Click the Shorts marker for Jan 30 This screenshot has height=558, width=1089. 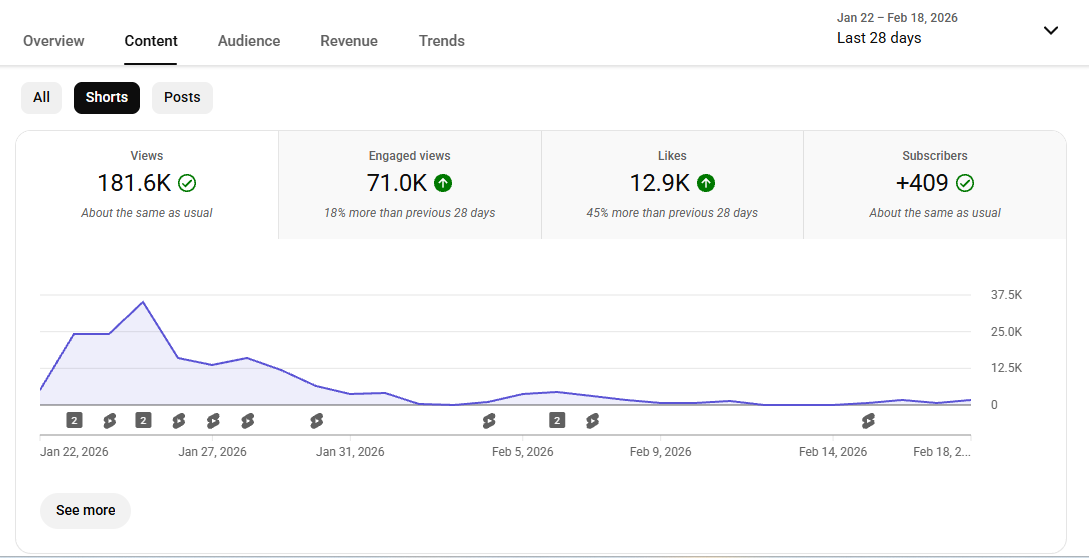(317, 421)
